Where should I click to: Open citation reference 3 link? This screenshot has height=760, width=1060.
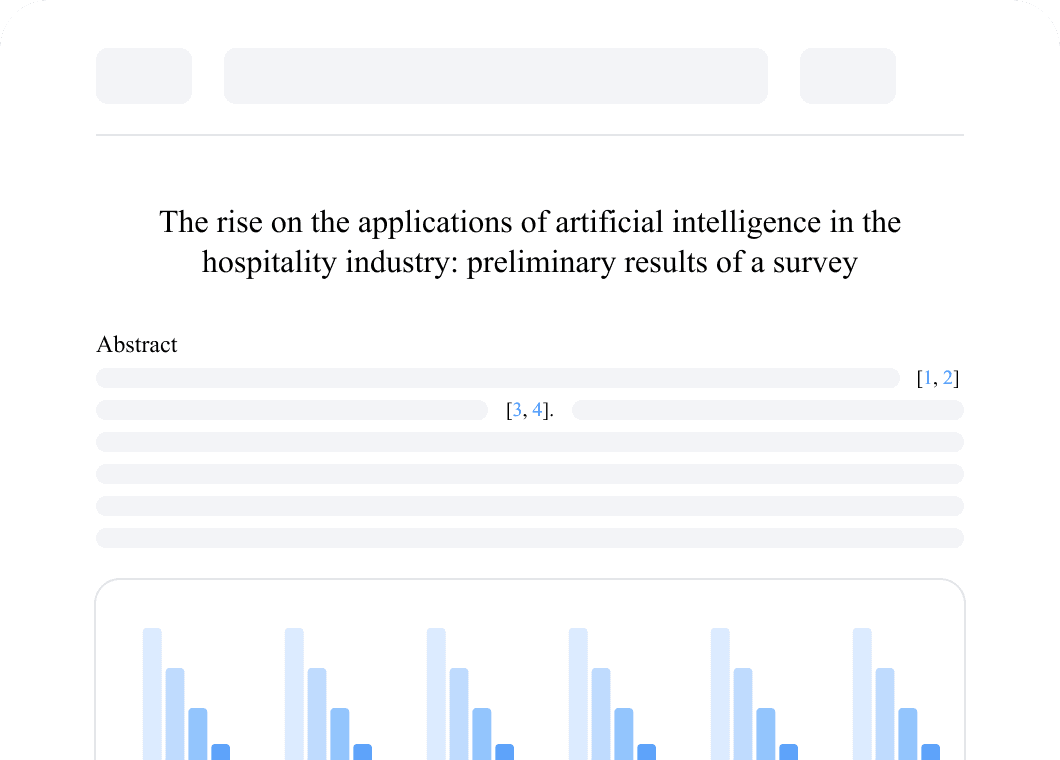517,410
